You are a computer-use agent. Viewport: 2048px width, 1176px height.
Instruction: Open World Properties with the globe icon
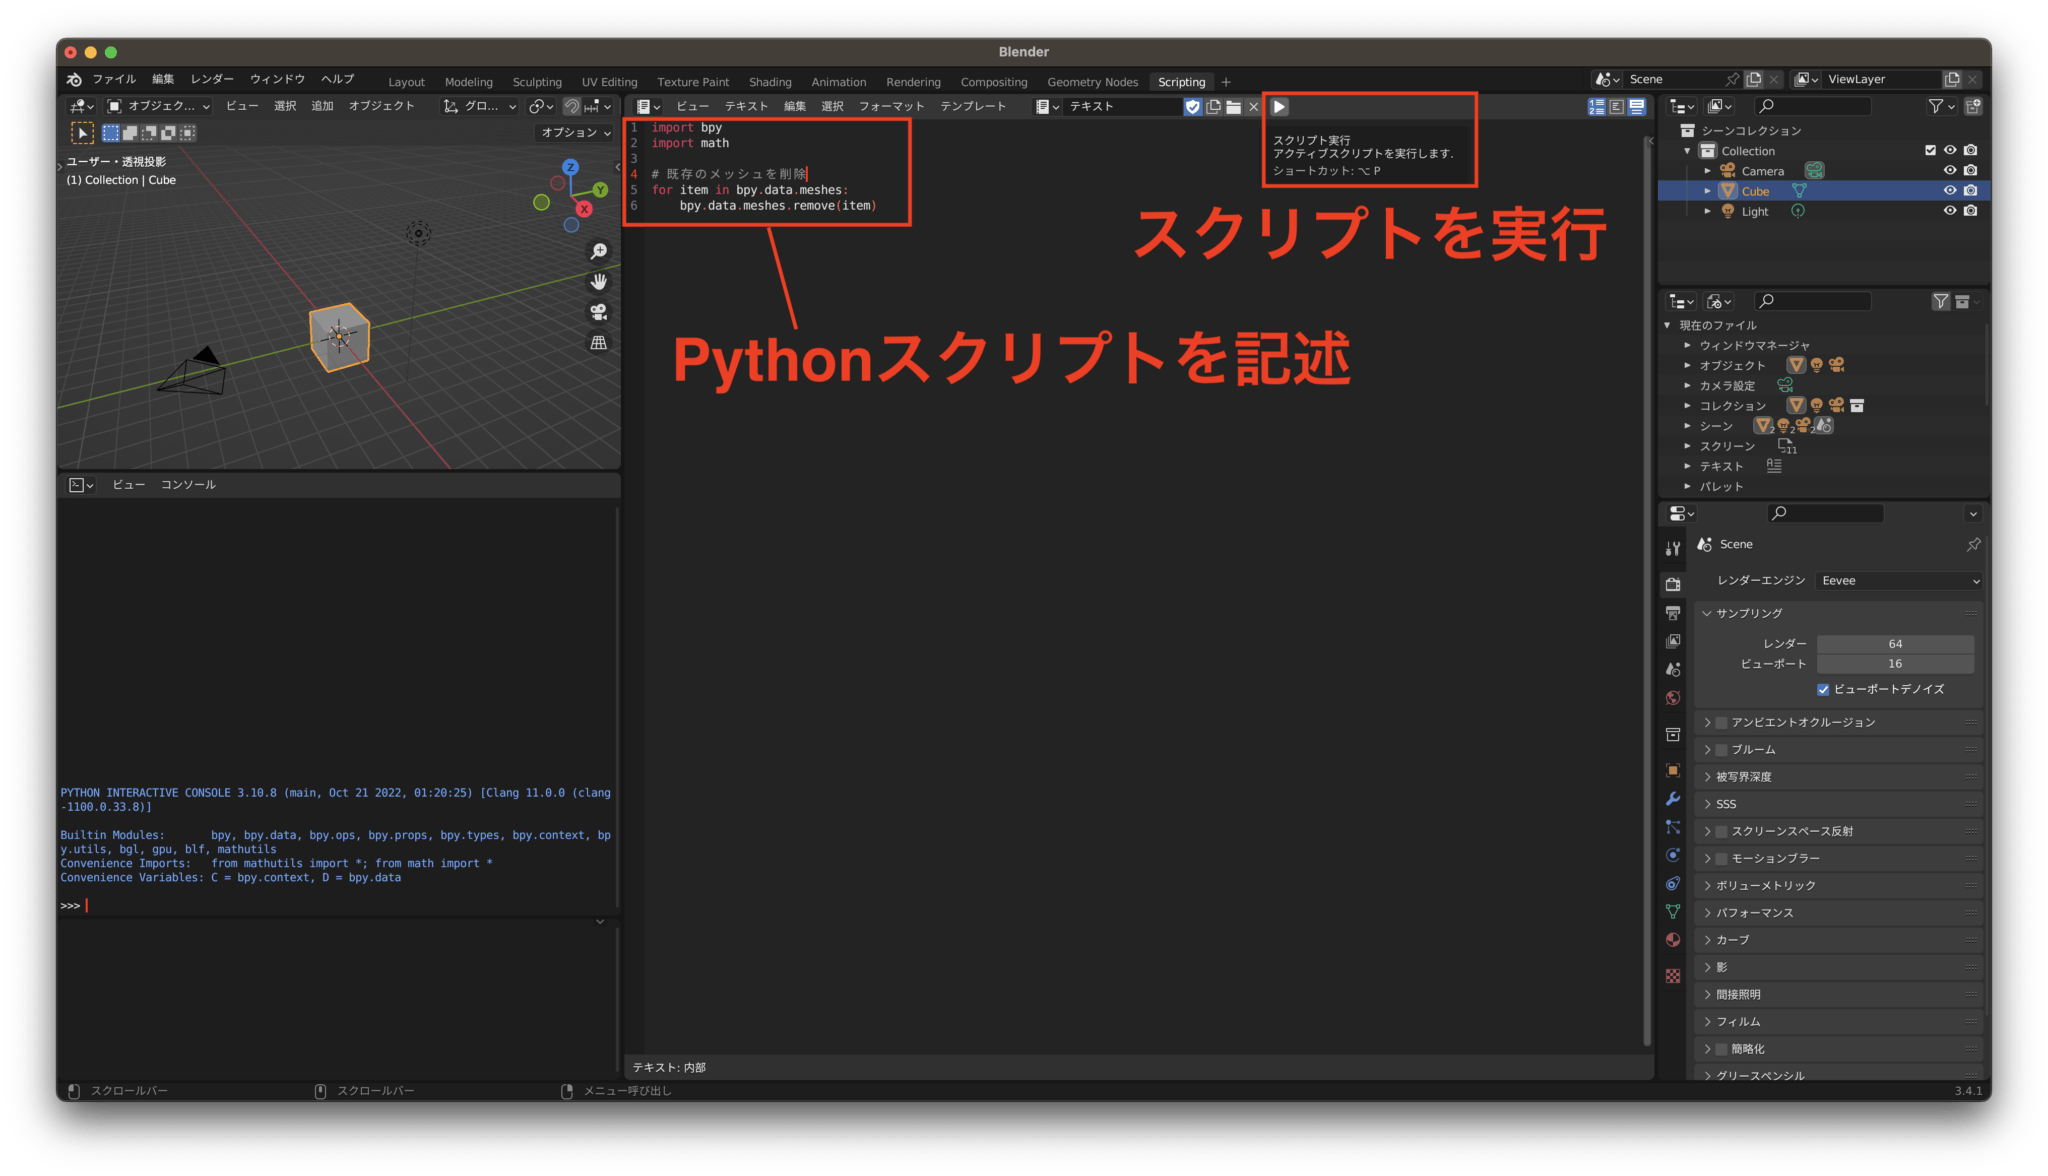tap(1673, 694)
